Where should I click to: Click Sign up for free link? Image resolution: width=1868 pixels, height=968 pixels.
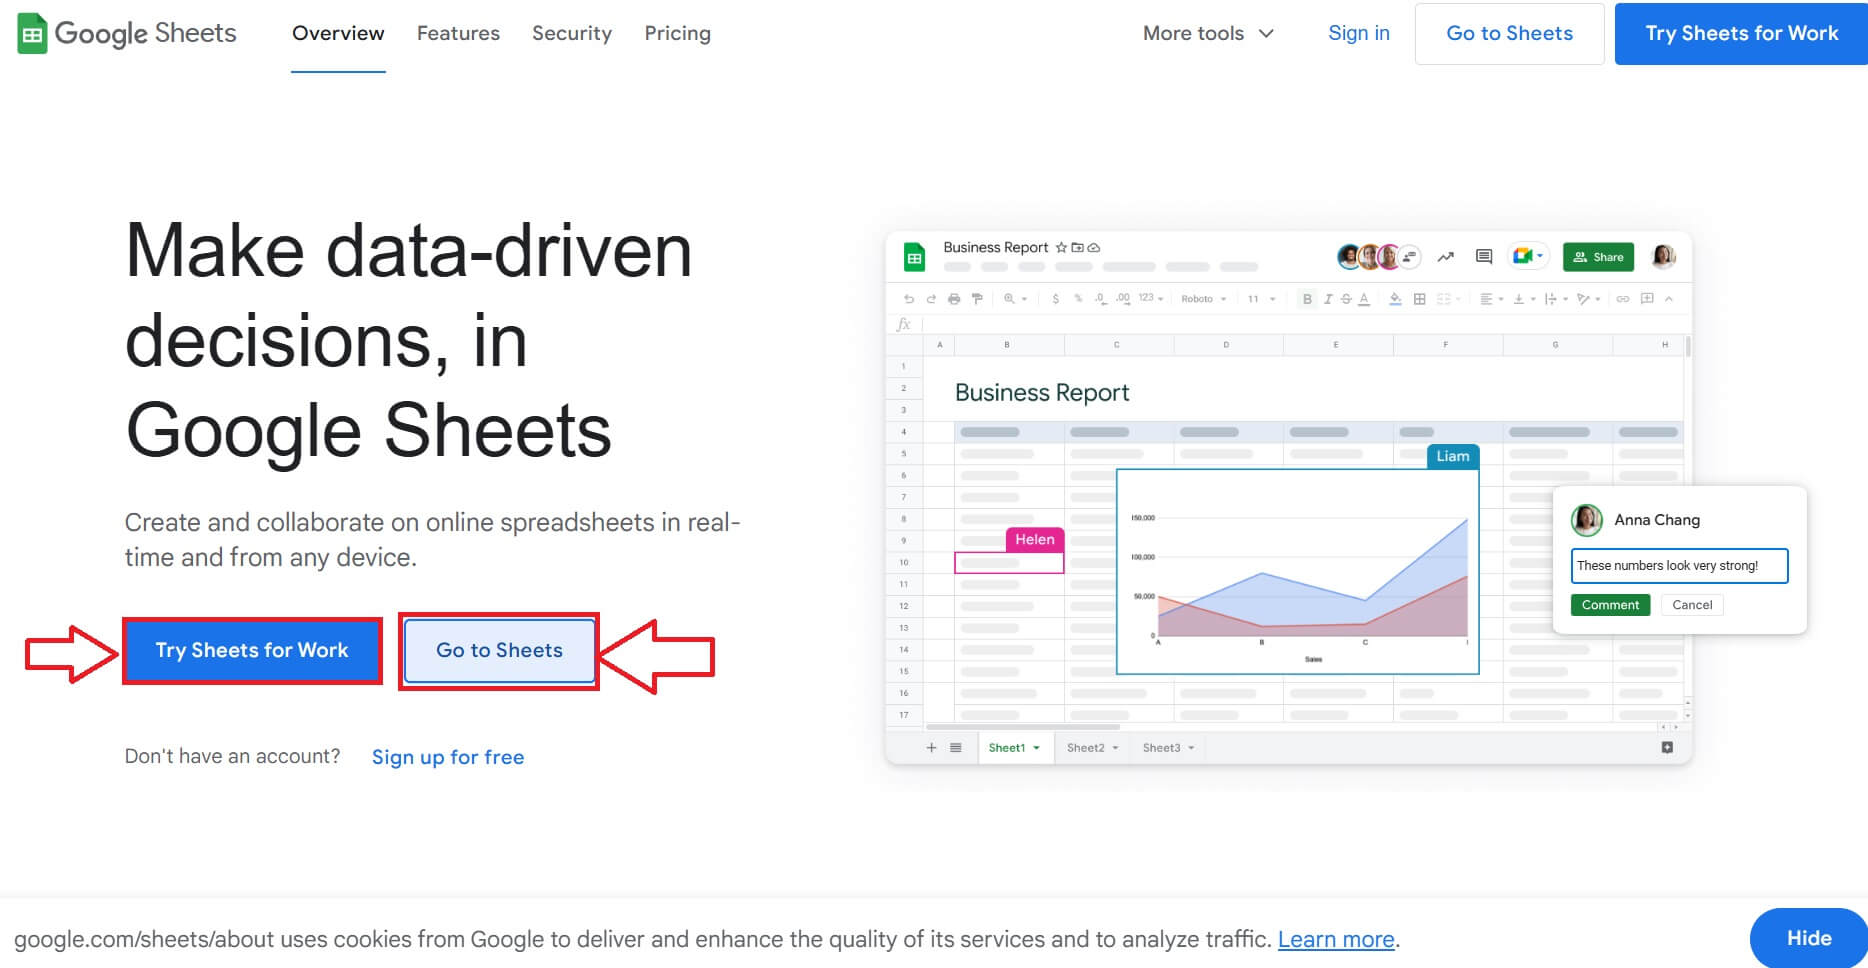coord(448,757)
